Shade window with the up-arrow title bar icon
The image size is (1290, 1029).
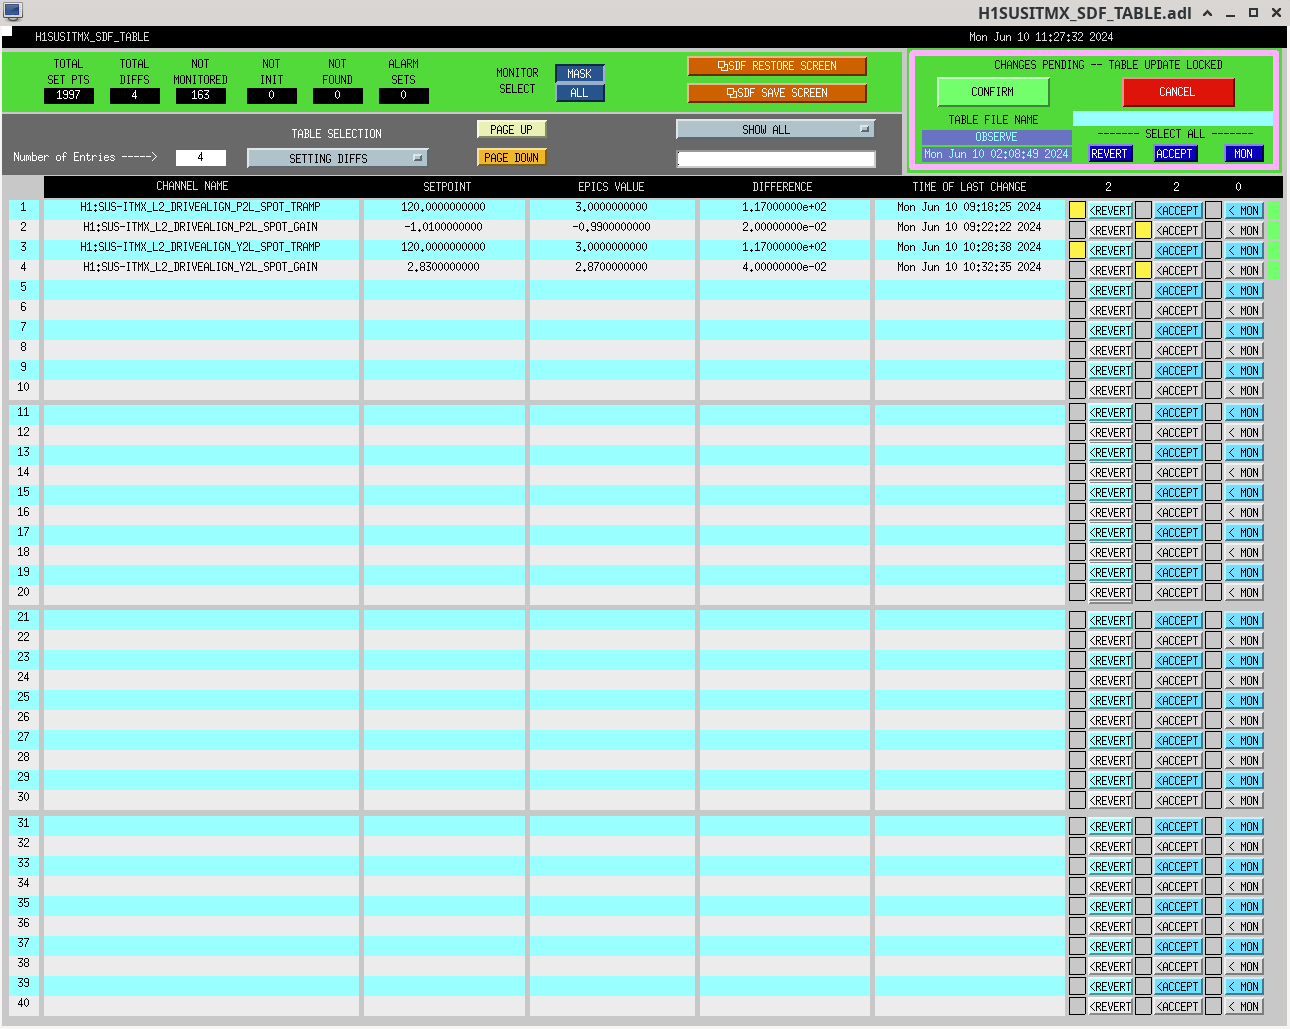point(1207,13)
